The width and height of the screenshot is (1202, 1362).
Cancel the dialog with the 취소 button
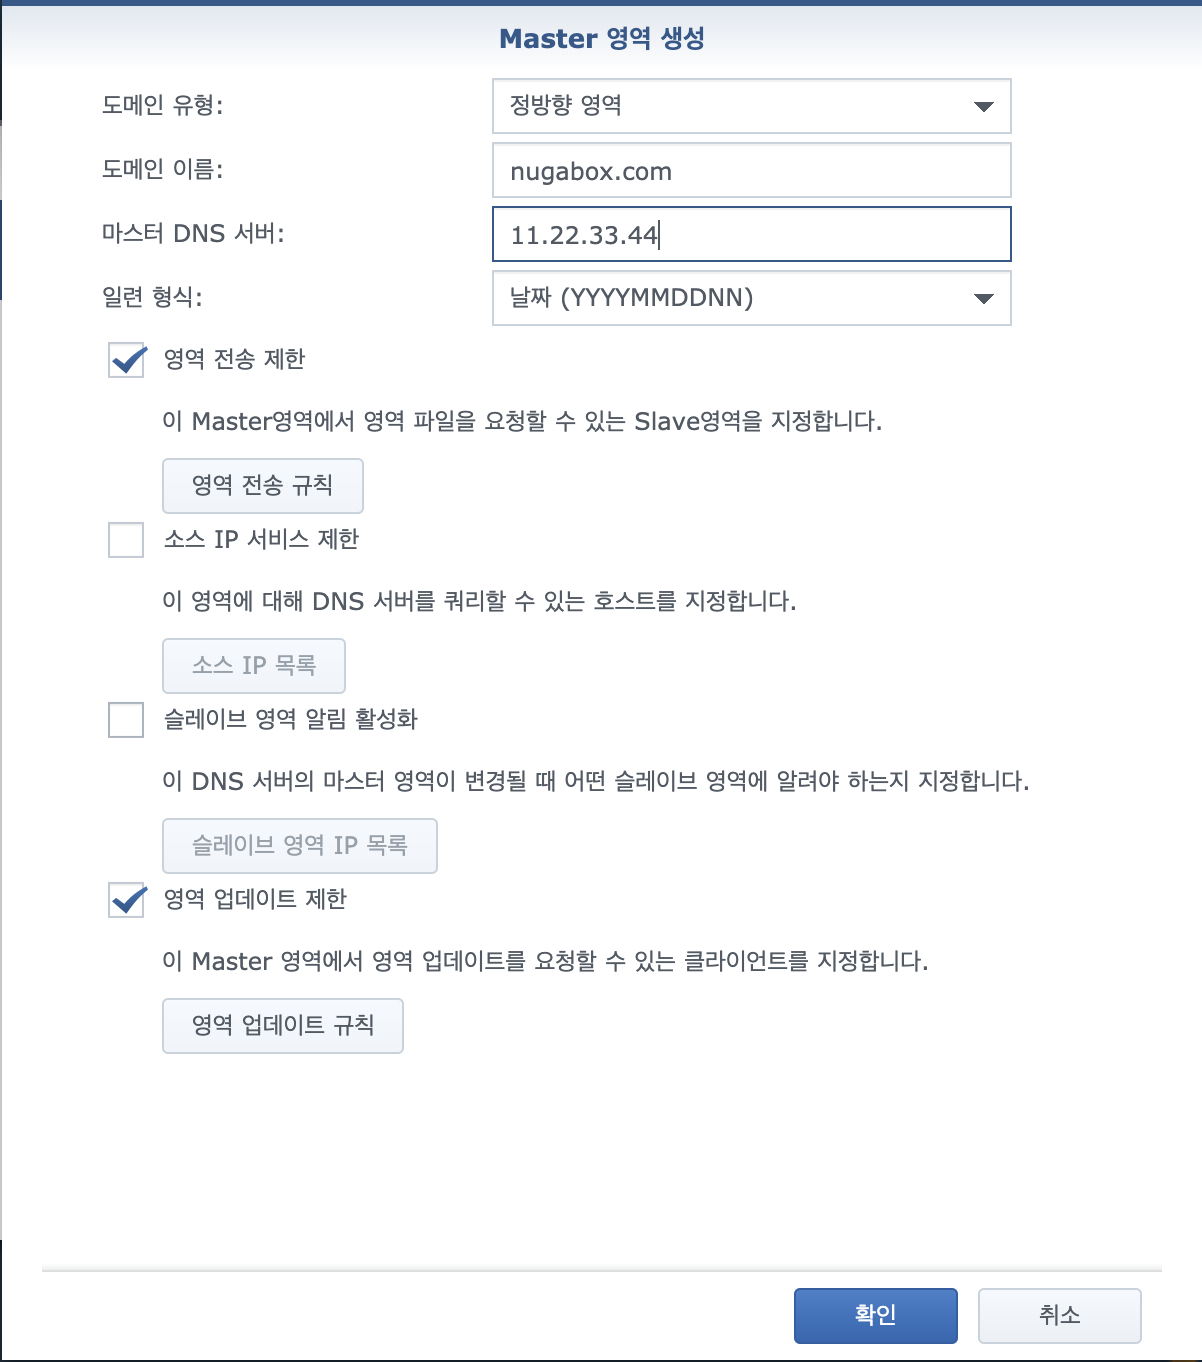click(x=1060, y=1316)
